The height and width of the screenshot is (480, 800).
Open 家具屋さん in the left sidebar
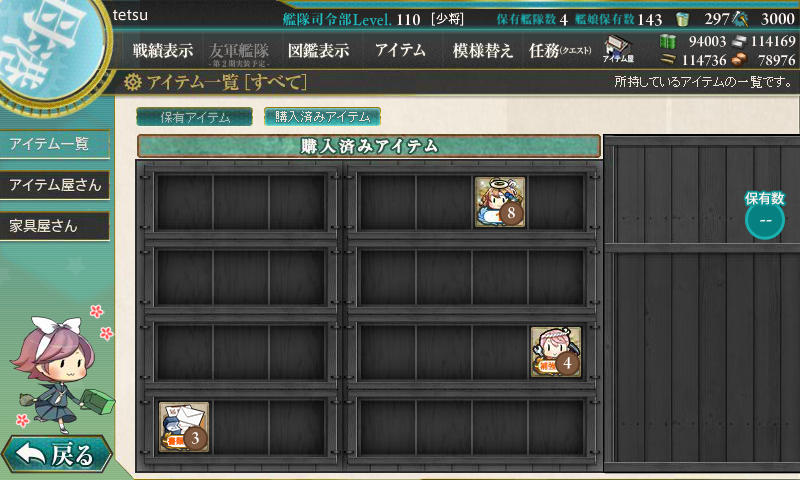click(55, 226)
